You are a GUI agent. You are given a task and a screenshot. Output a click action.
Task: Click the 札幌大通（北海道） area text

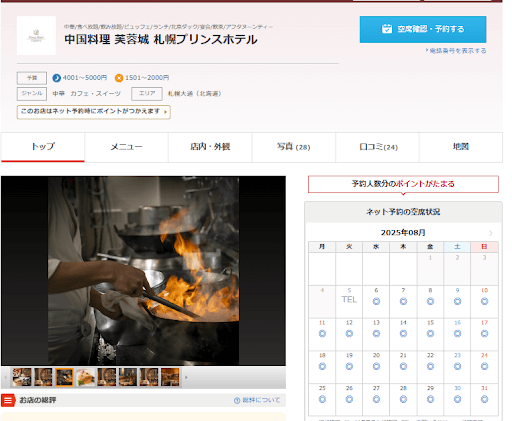(x=194, y=94)
